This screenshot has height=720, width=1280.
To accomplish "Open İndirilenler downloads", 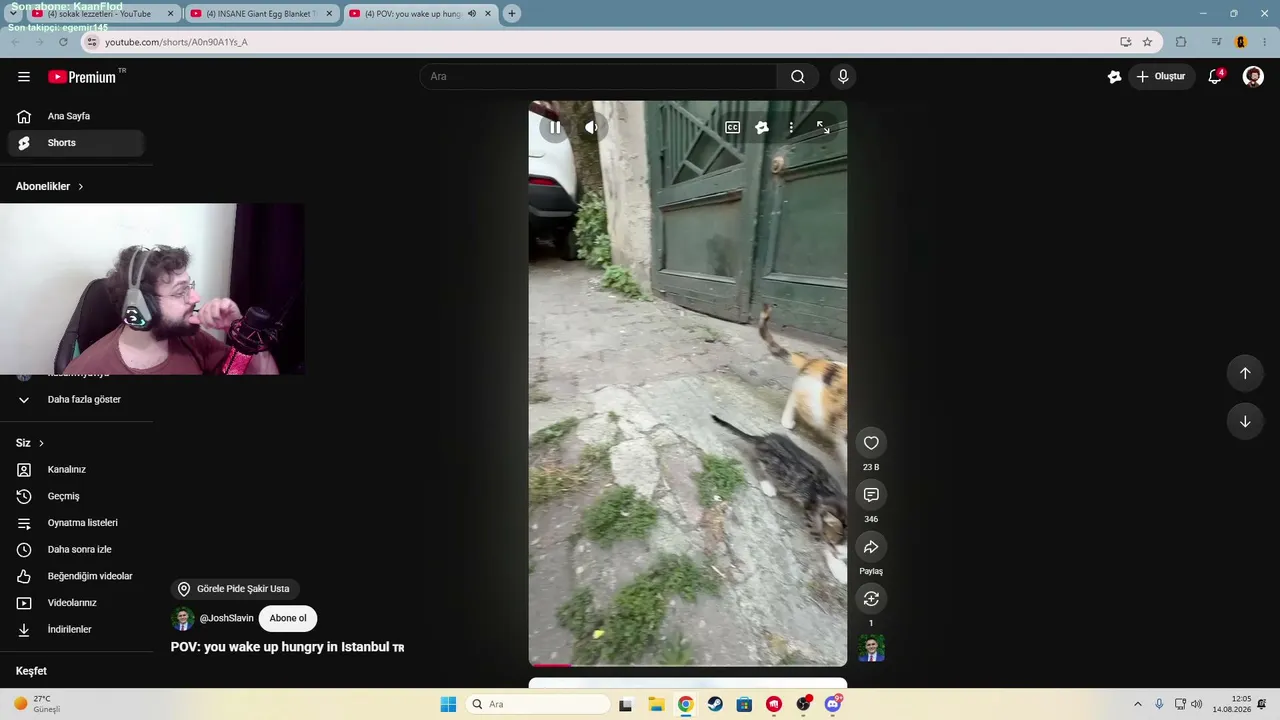I will (76, 630).
